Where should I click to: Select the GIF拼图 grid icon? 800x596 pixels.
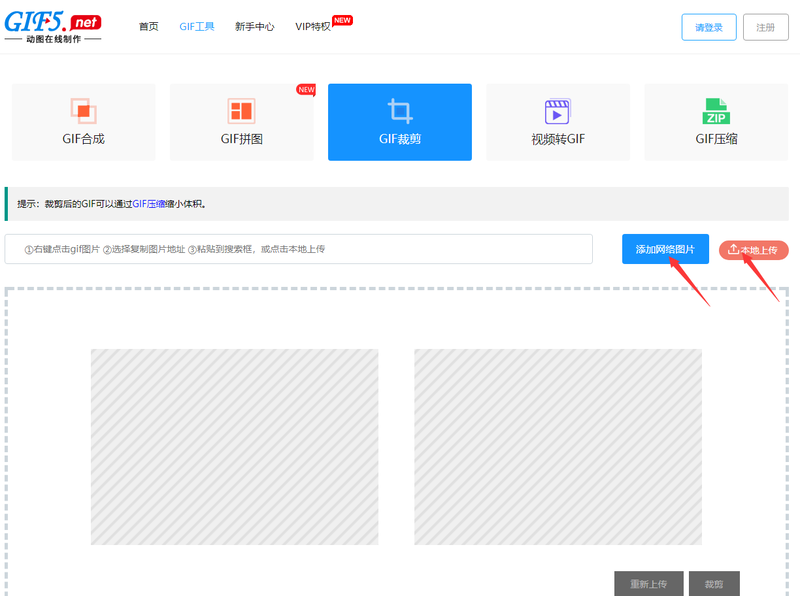point(241,111)
